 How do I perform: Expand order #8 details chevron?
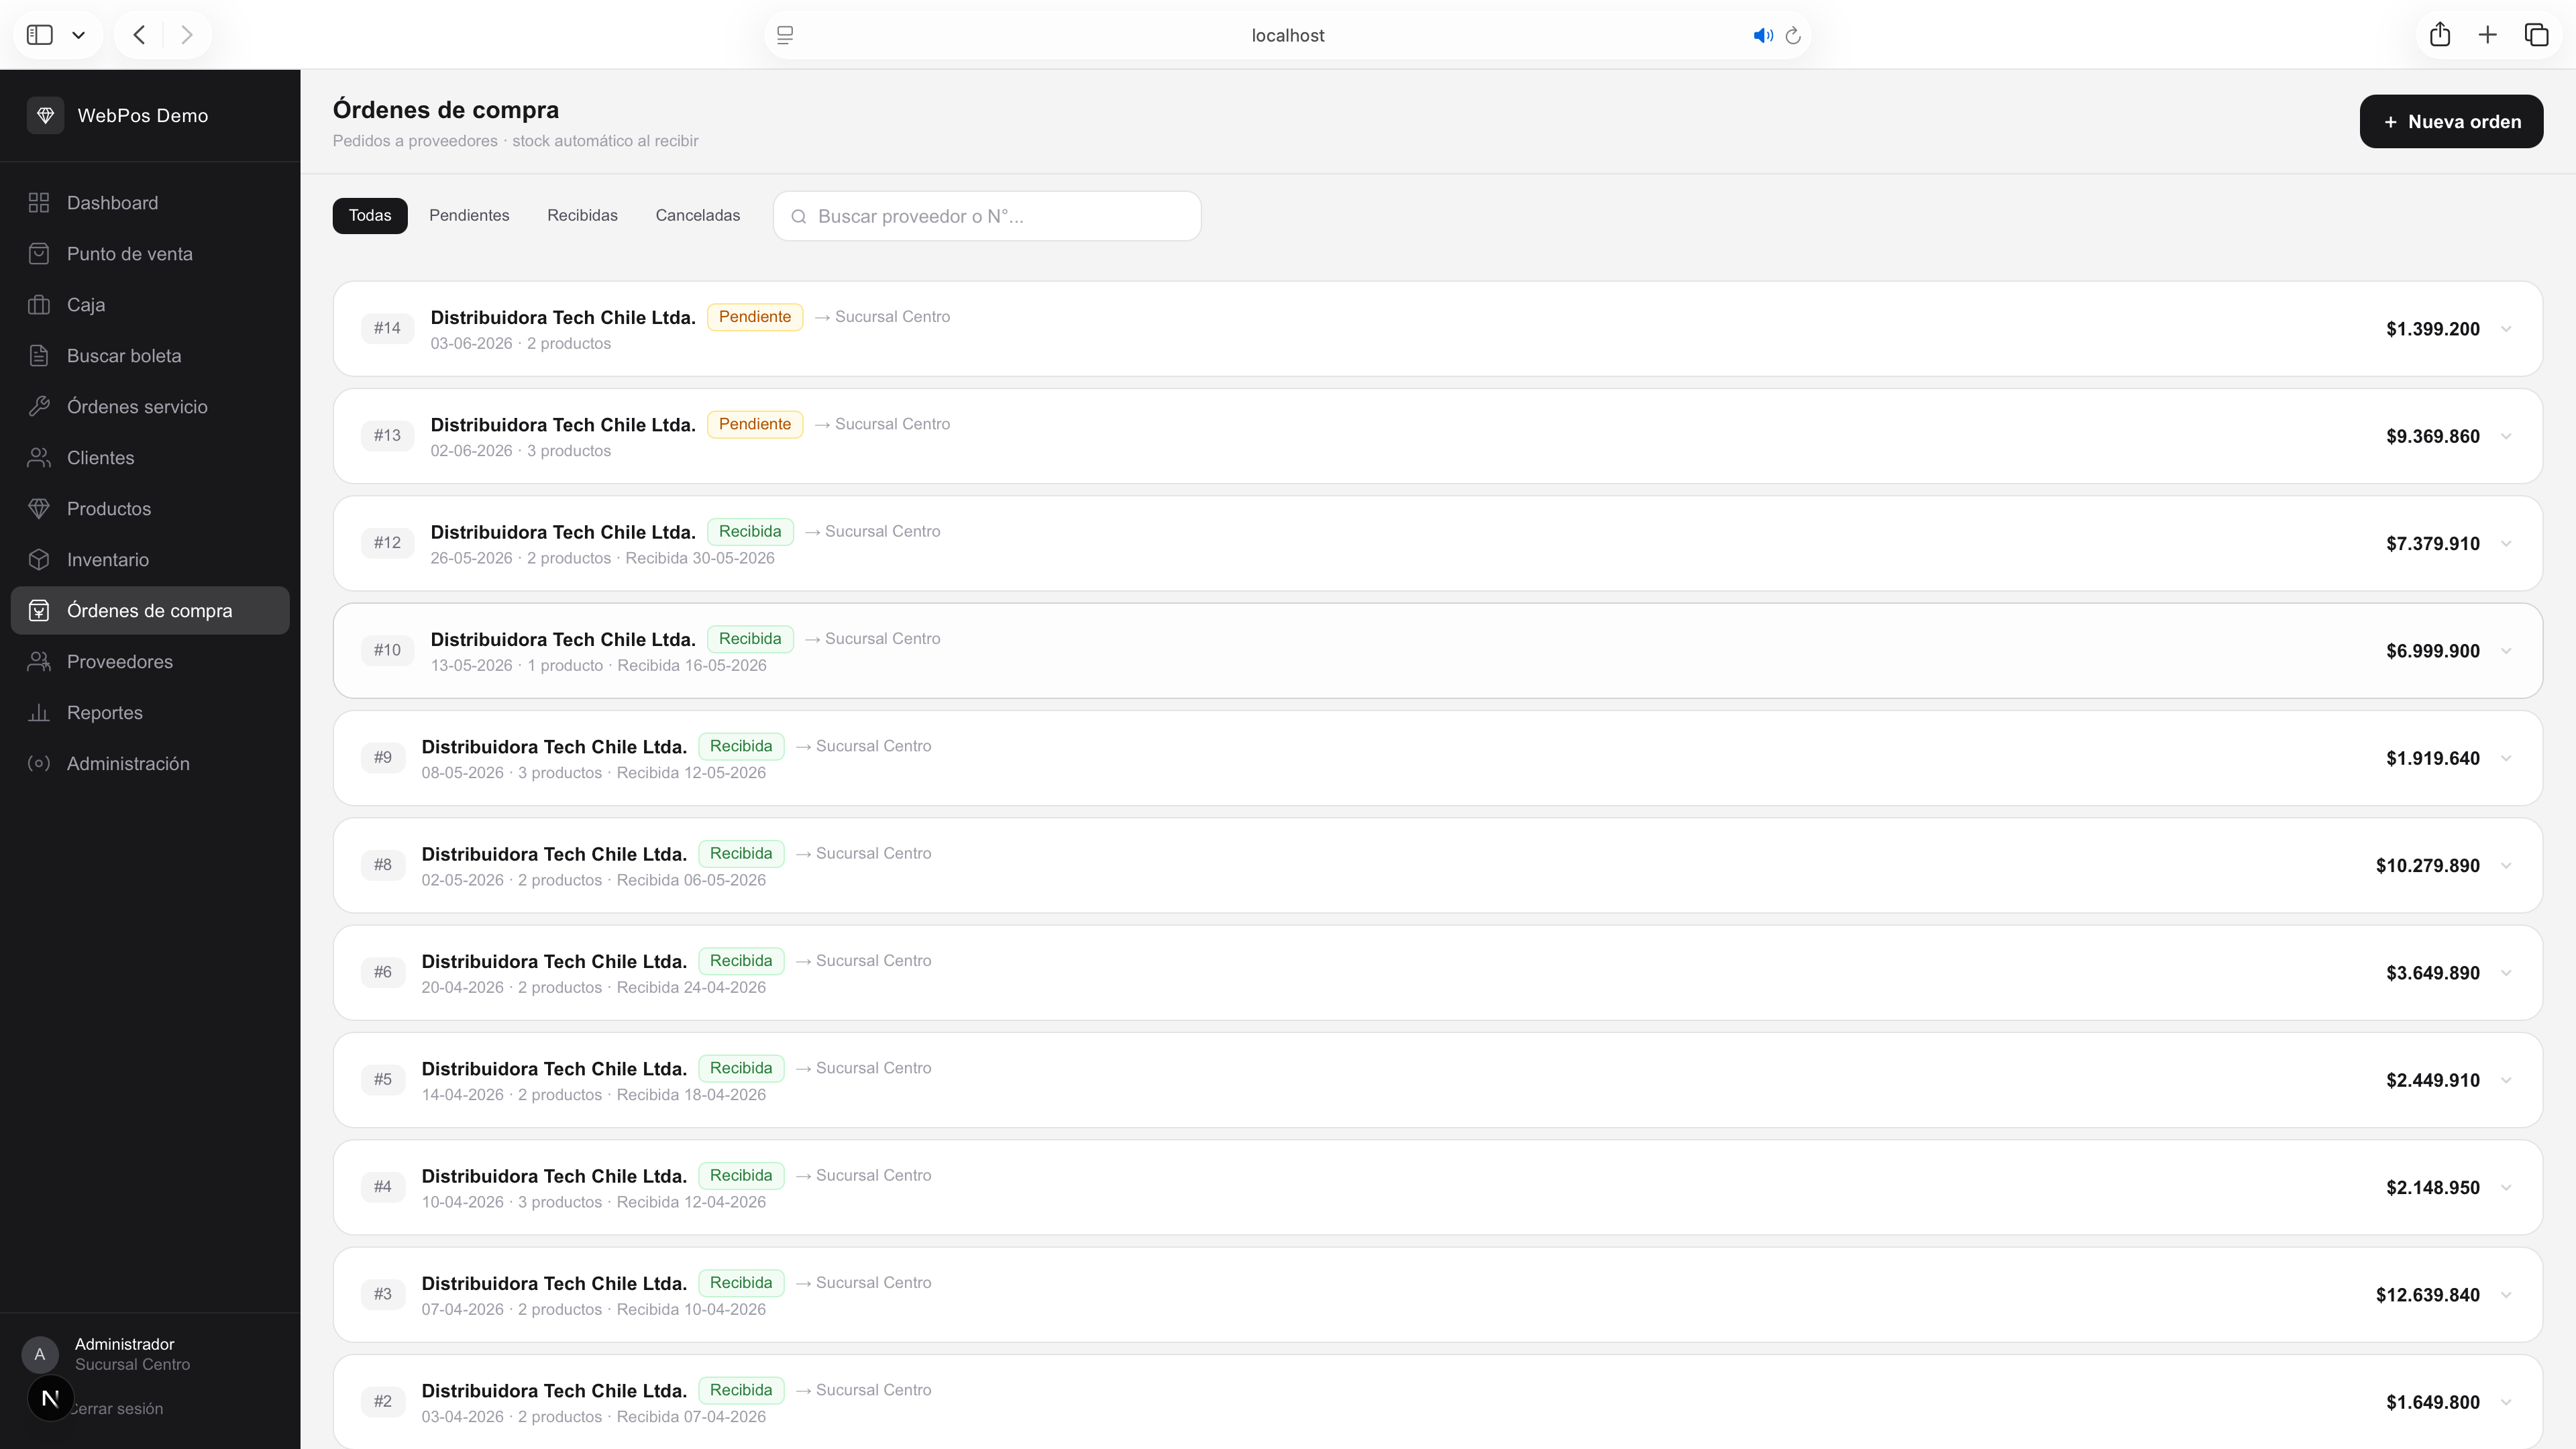[x=2506, y=866]
